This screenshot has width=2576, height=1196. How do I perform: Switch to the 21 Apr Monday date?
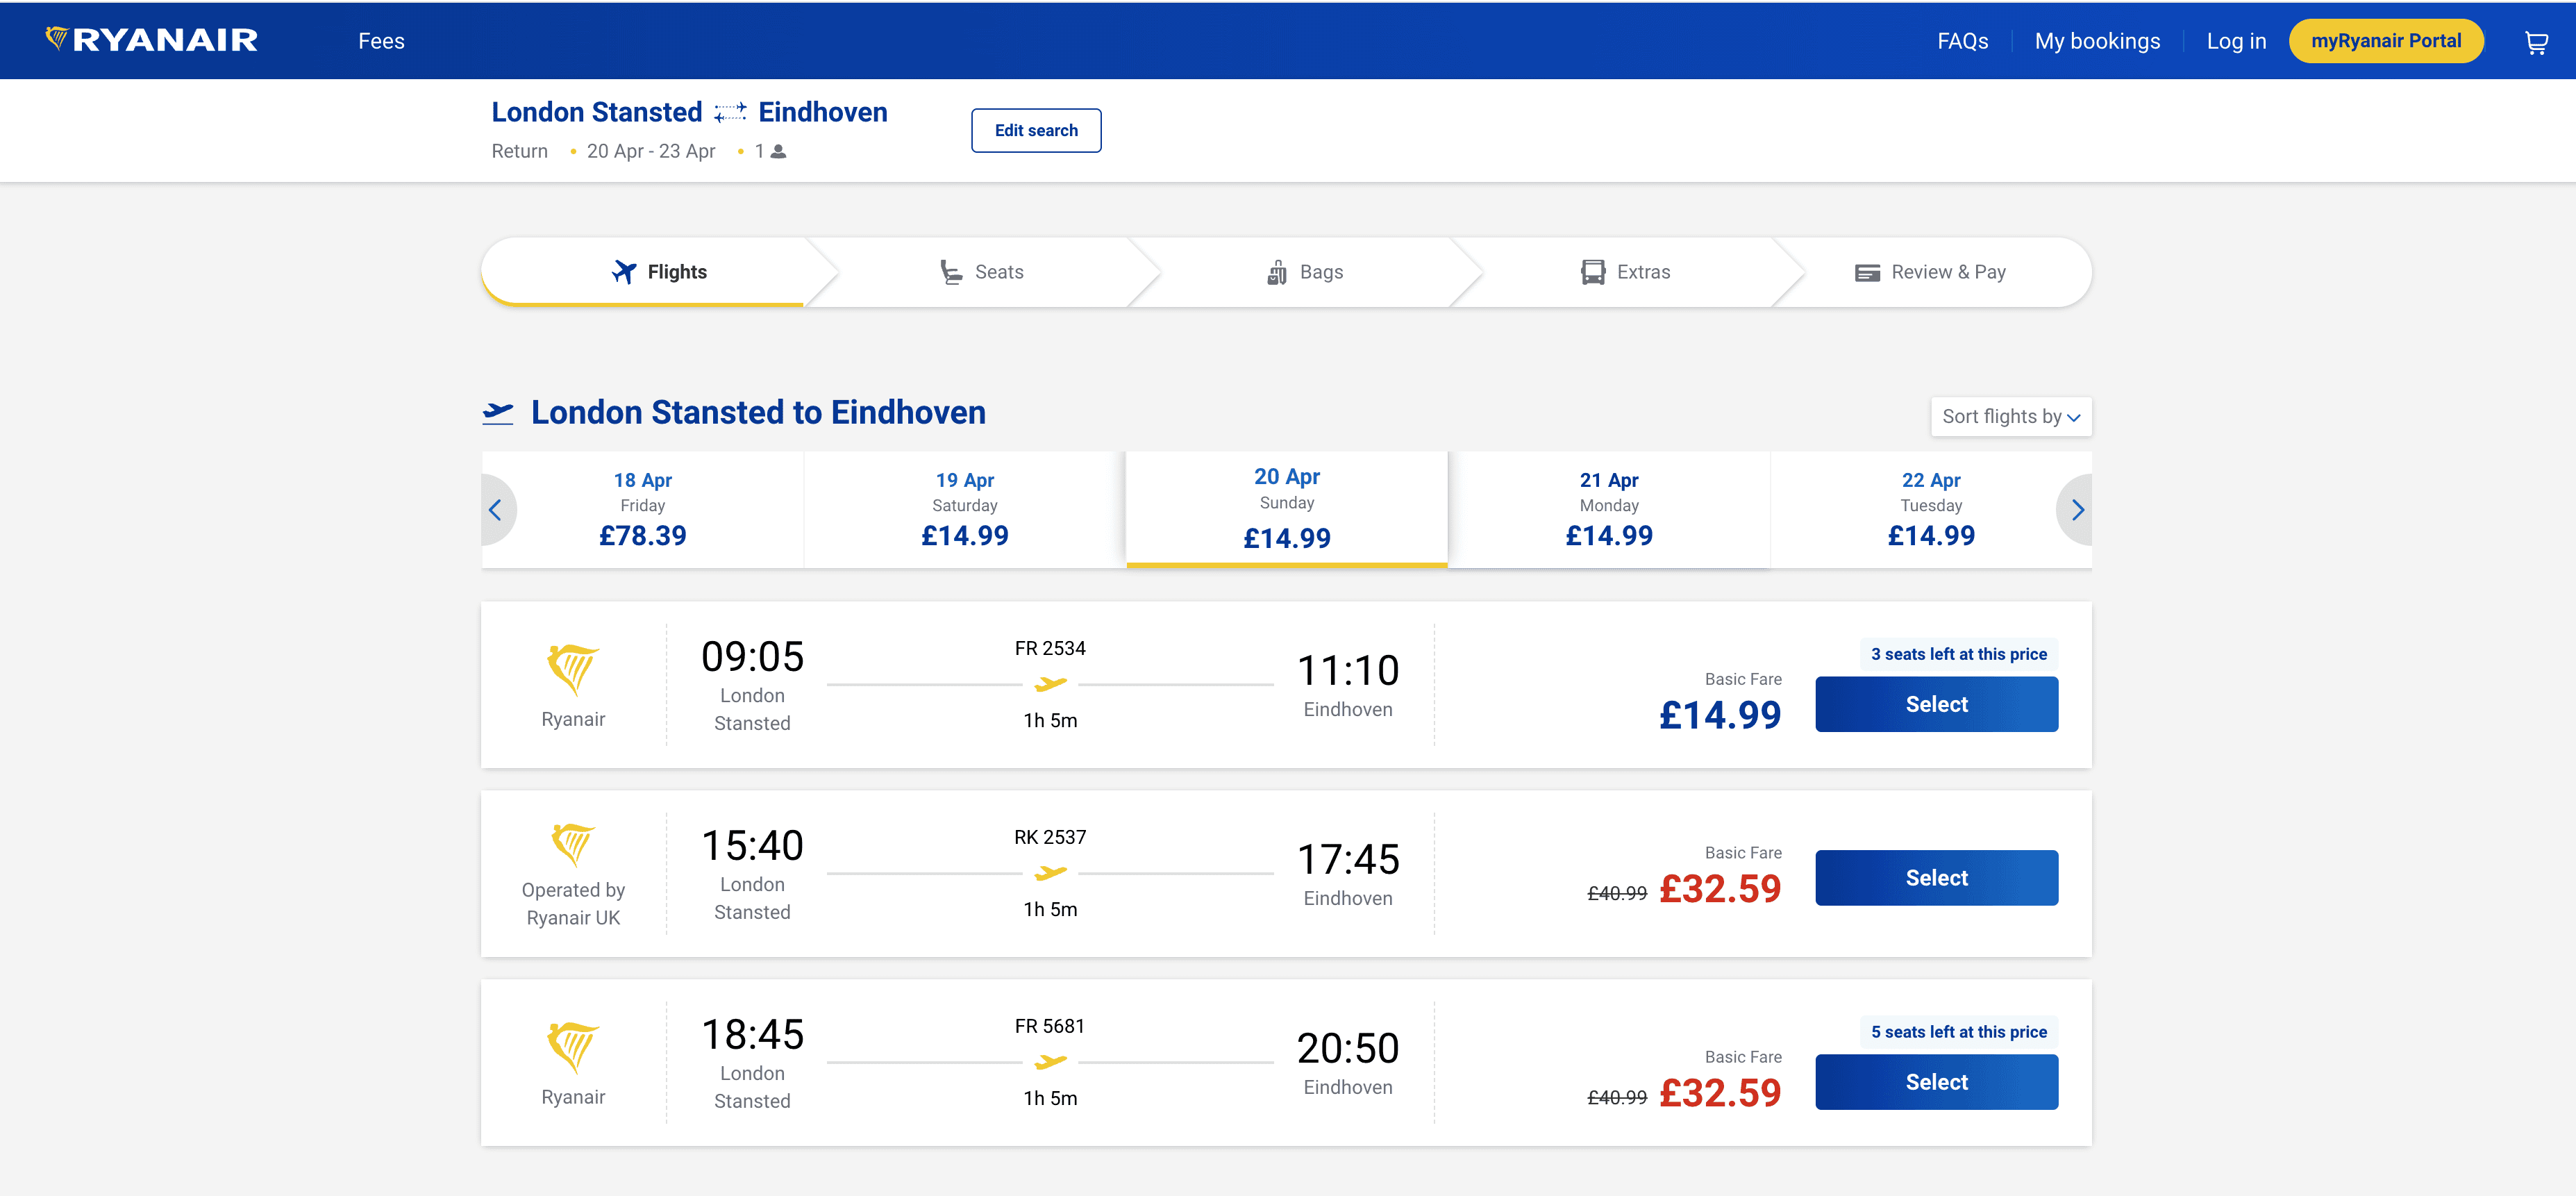click(1608, 509)
